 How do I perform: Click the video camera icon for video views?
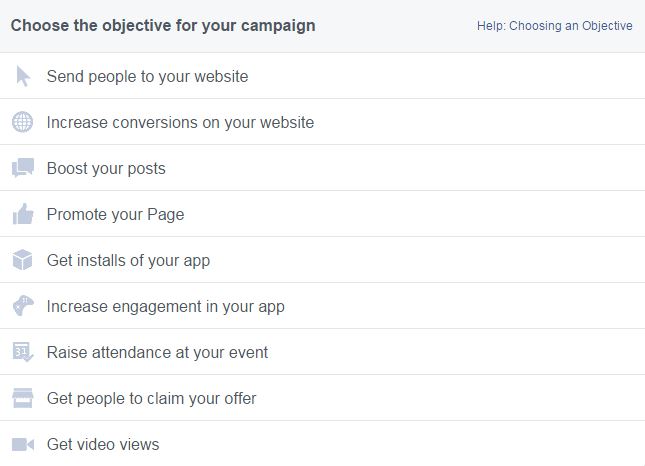click(23, 445)
